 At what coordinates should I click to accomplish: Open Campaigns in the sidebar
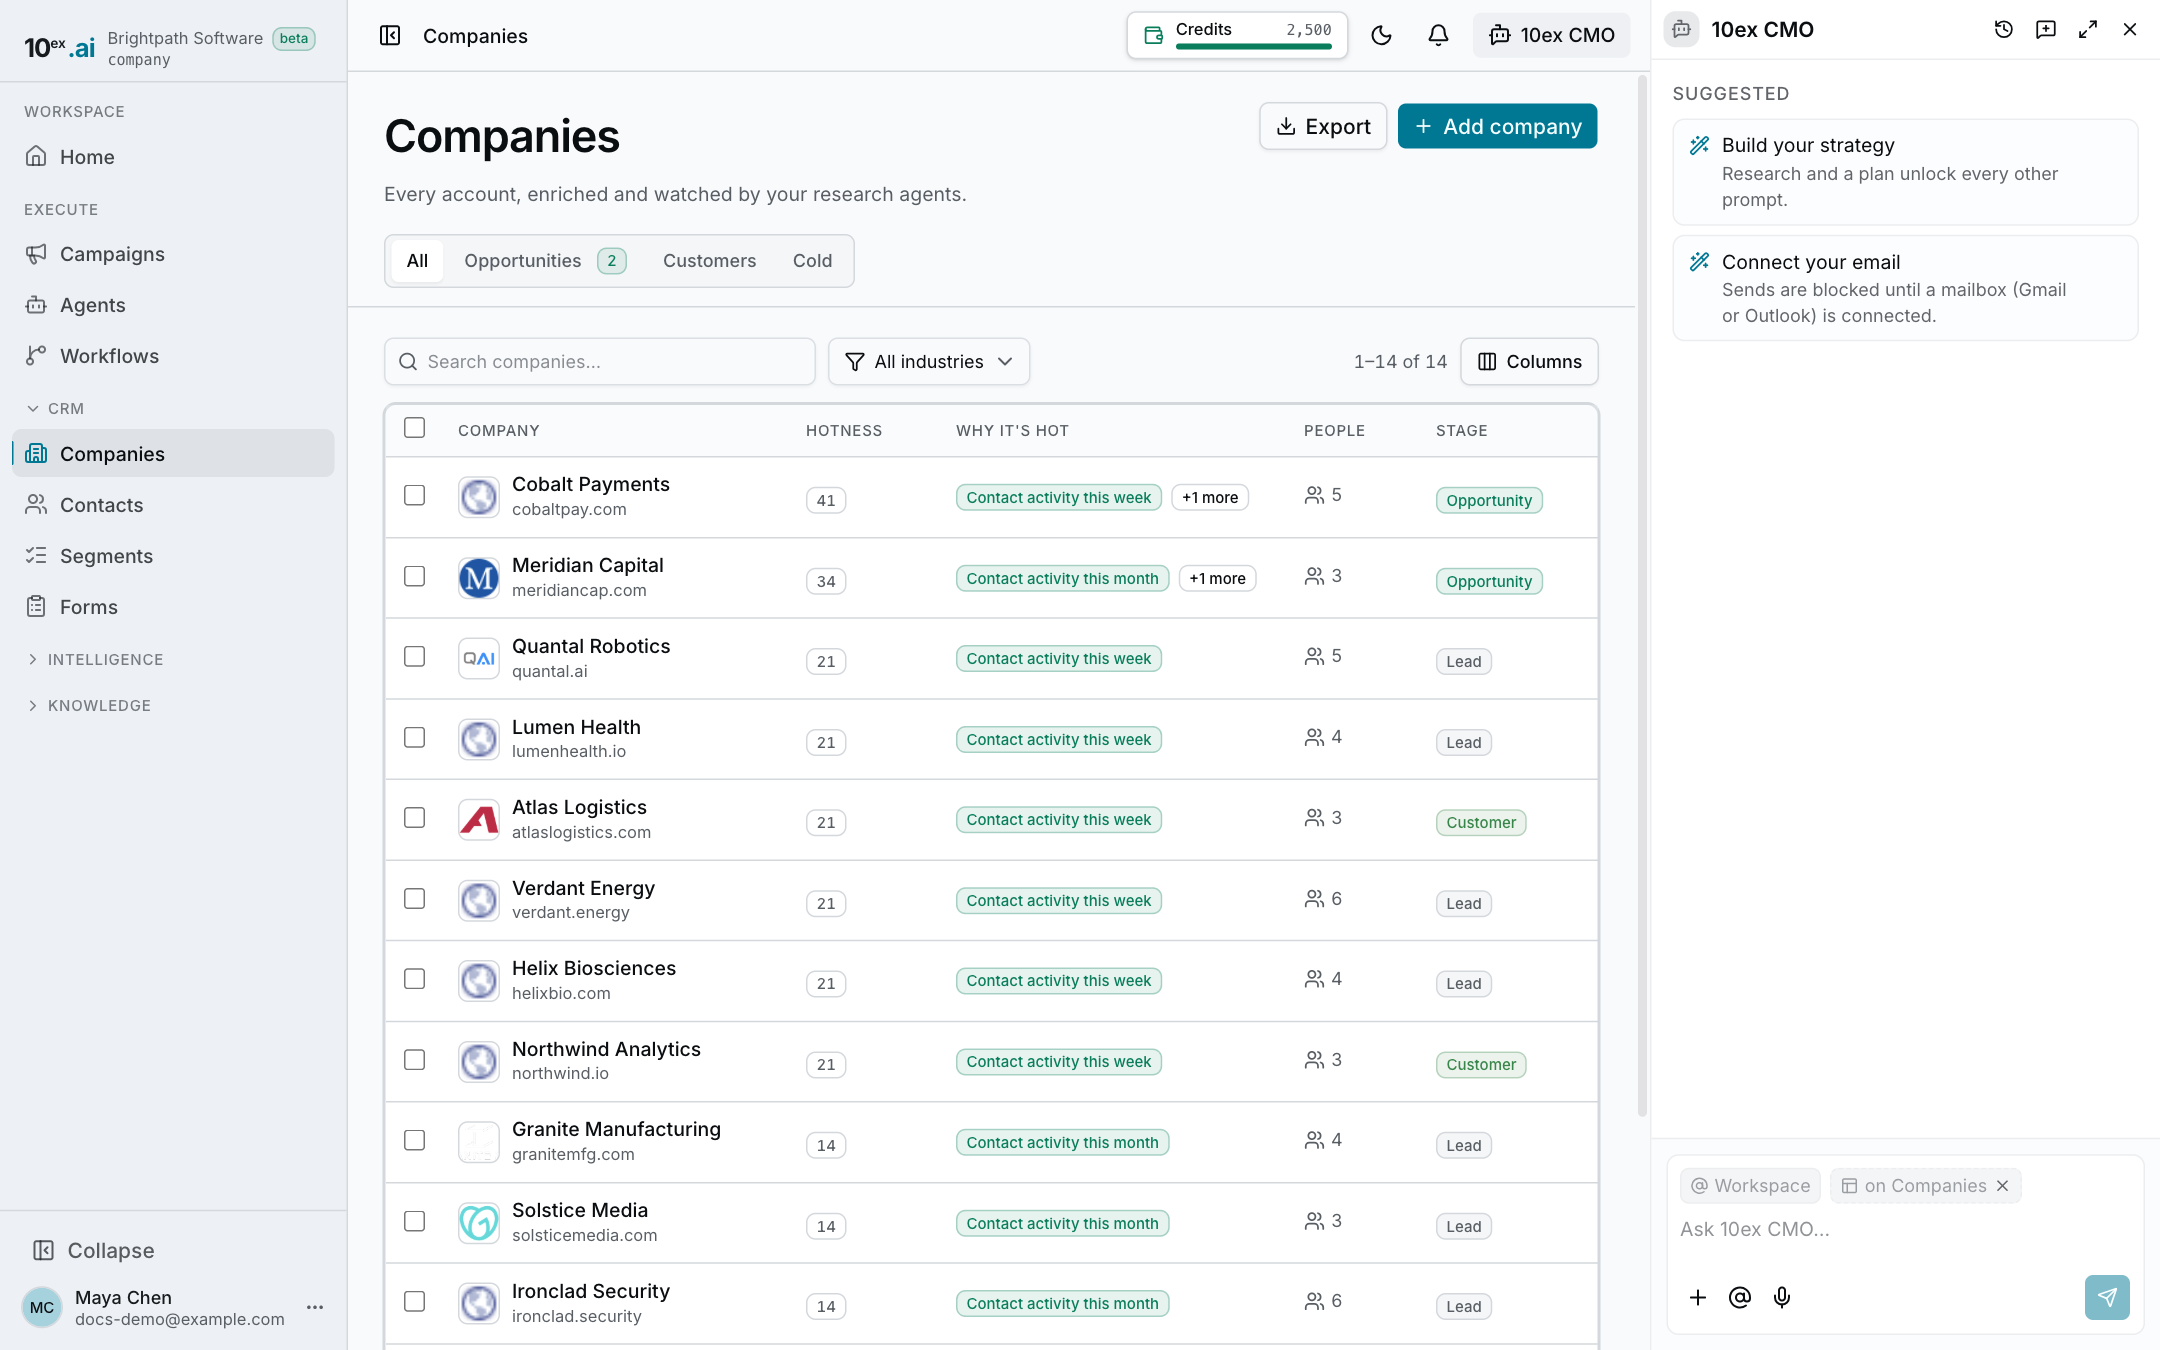click(173, 254)
